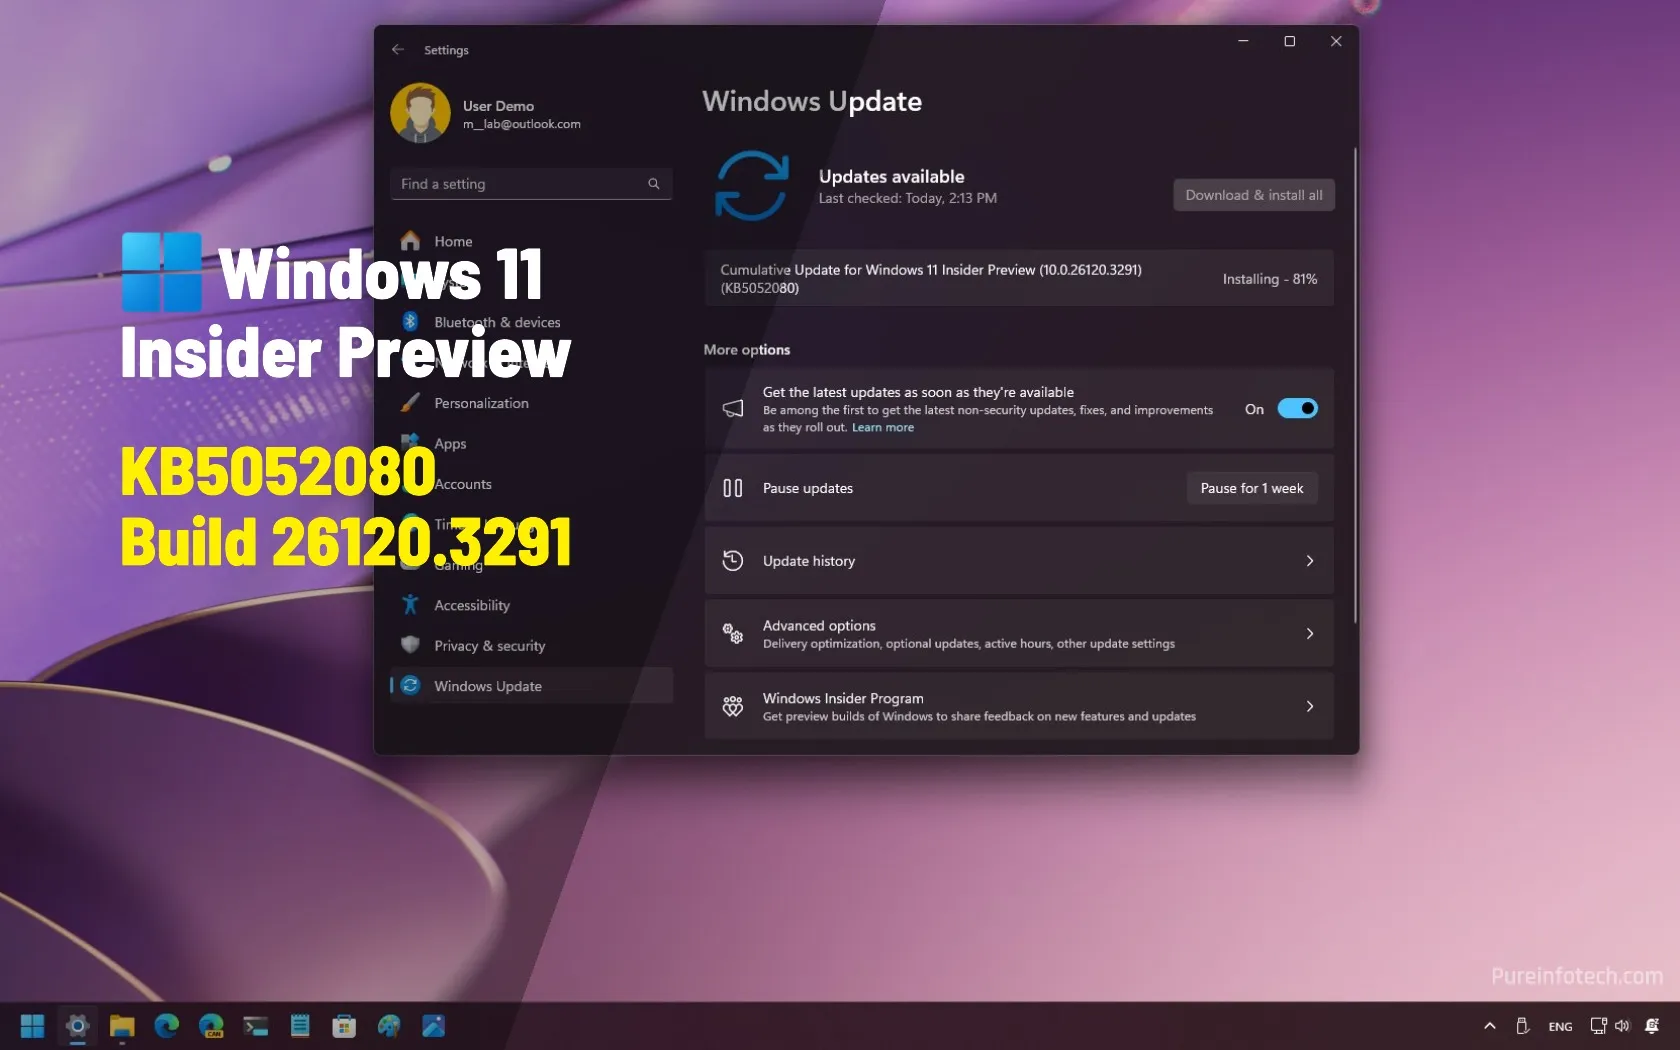
Task: Click the search magnifier in Find a setting
Action: click(654, 184)
